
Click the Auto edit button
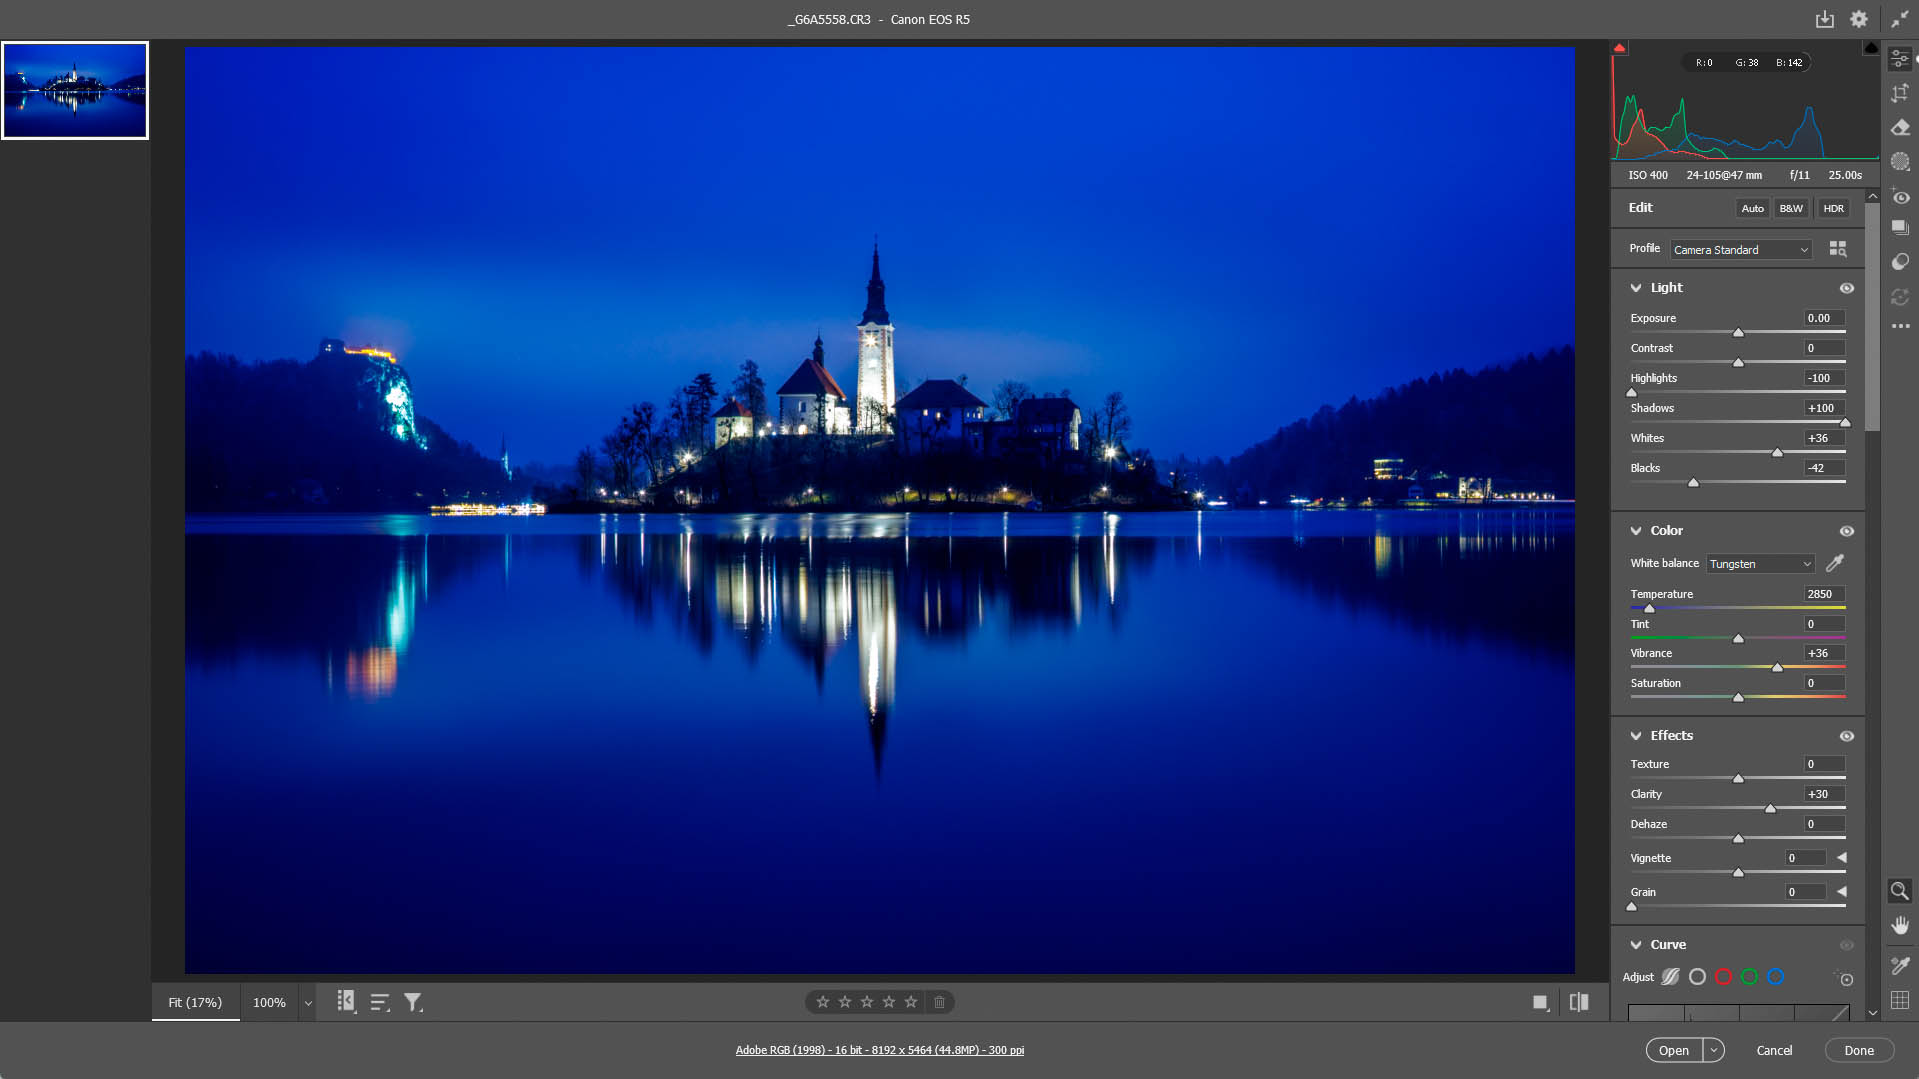1752,208
